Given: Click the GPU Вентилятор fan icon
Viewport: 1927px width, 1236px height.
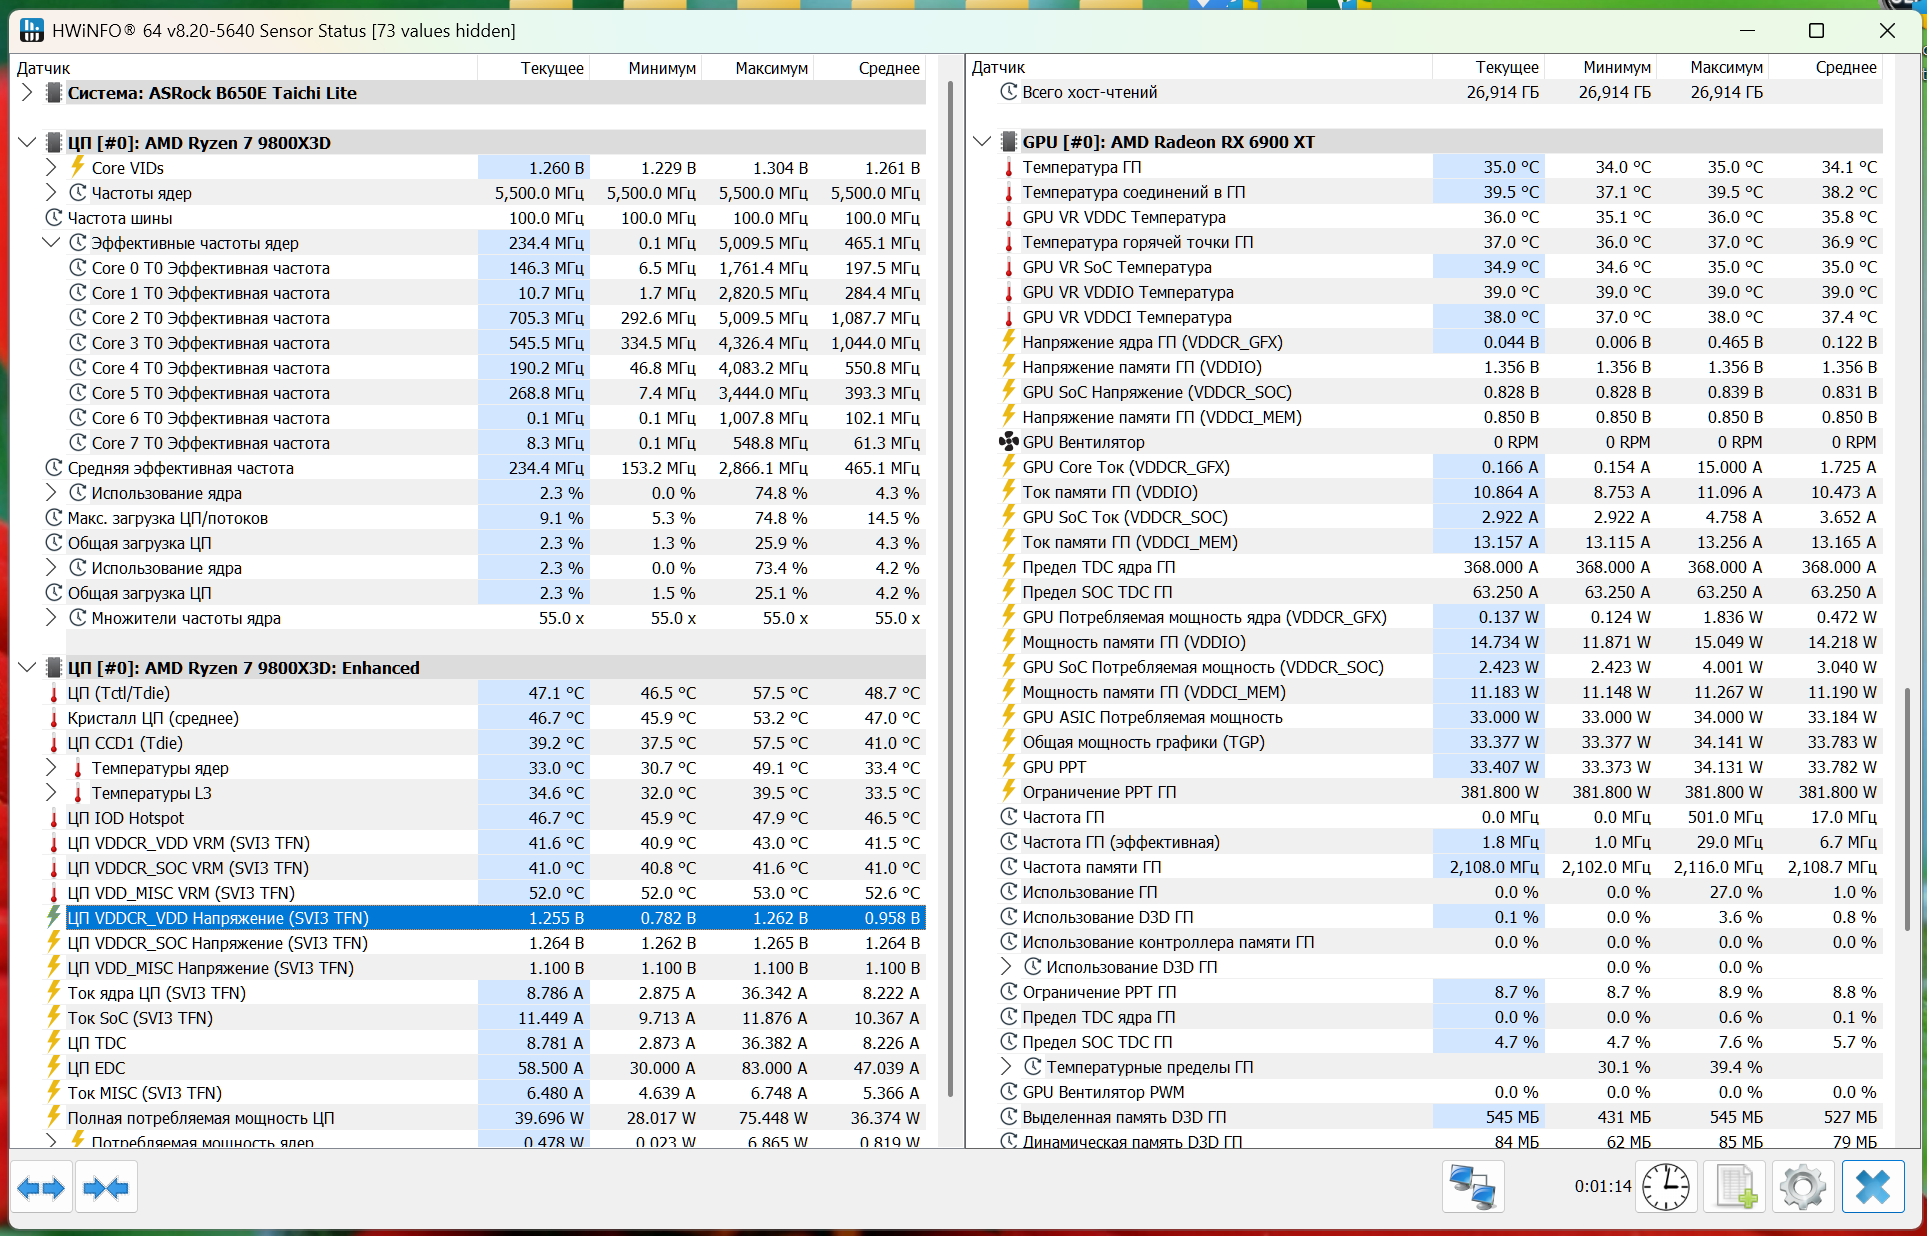Looking at the screenshot, I should [x=1008, y=442].
